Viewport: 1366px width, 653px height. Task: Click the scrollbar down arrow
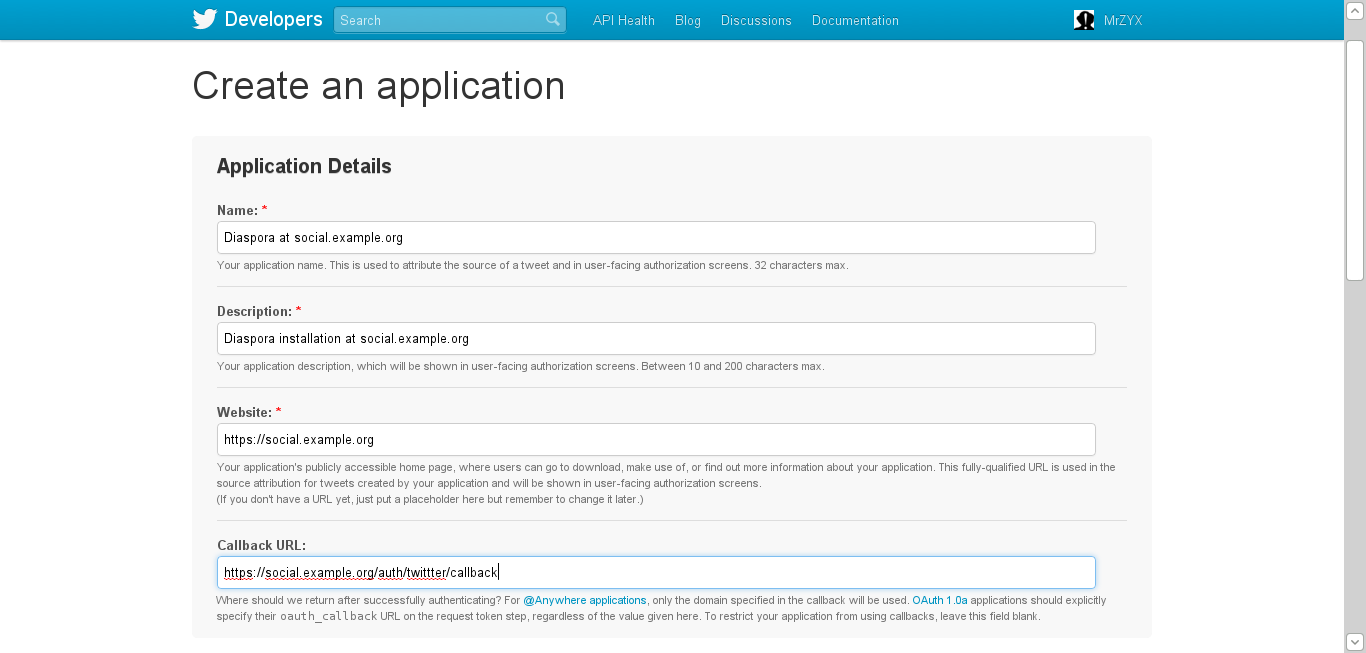(x=1355, y=642)
